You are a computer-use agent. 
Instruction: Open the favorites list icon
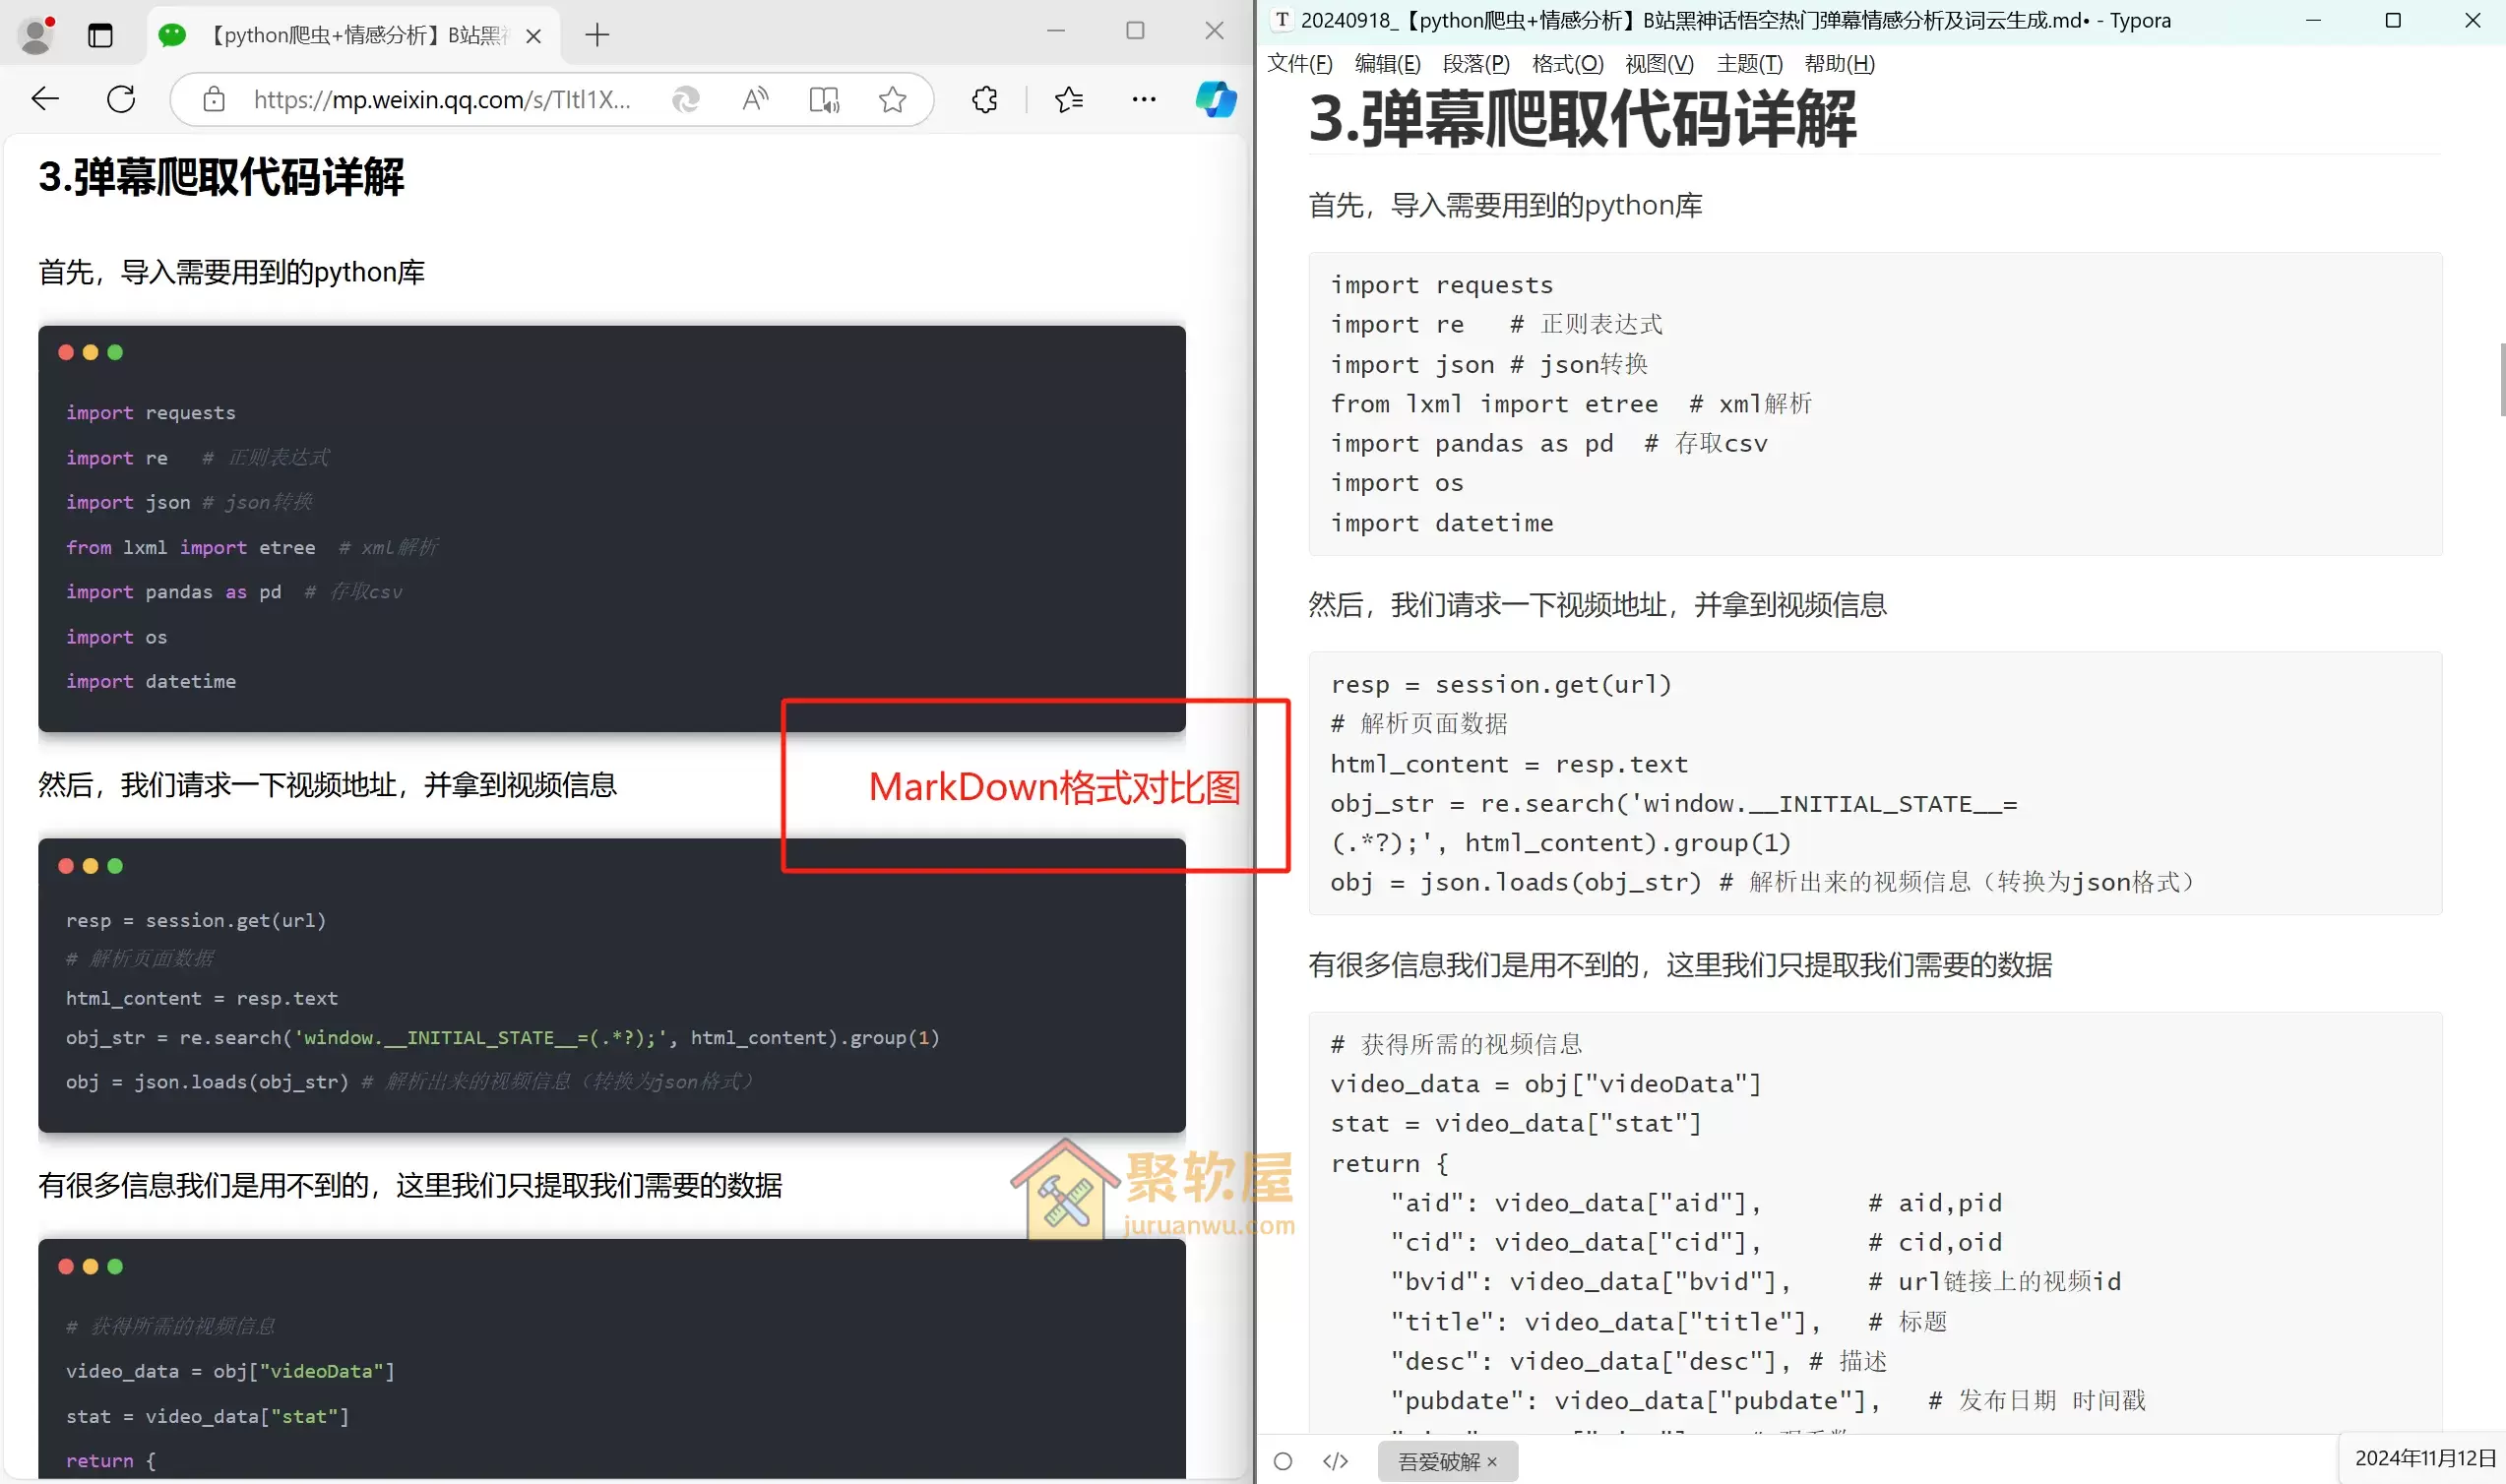1068,99
